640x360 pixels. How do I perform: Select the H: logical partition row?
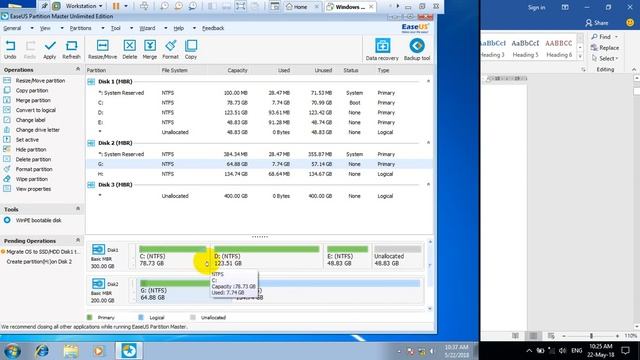point(259,174)
